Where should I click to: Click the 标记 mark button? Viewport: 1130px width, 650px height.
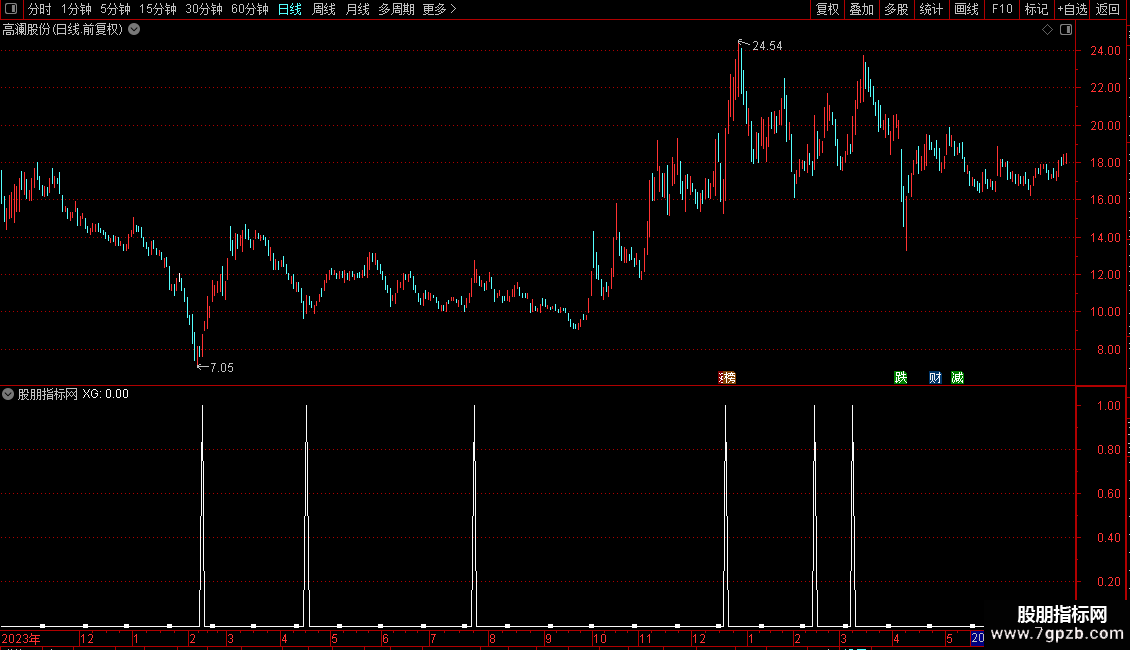(1036, 9)
